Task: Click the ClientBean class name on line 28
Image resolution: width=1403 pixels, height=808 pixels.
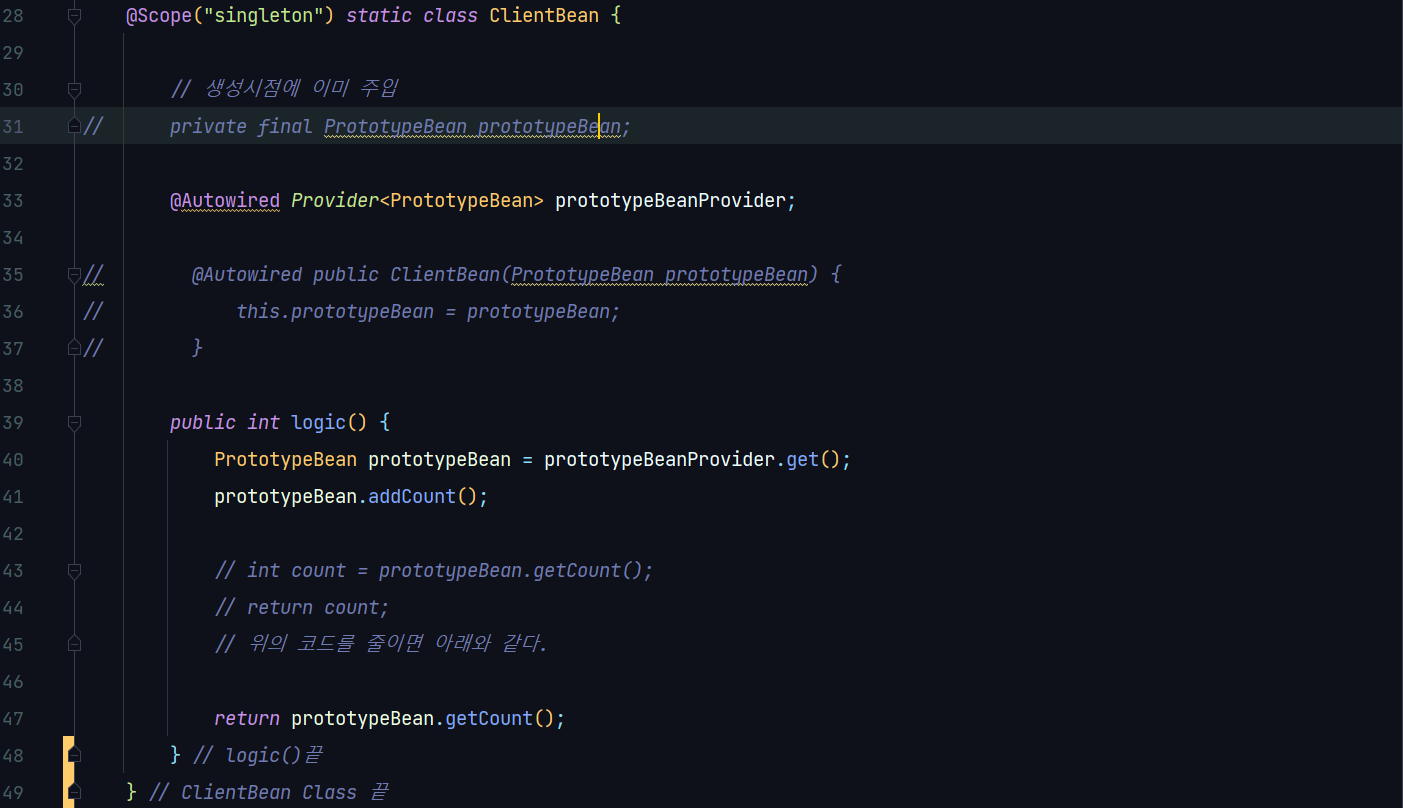Action: (544, 16)
